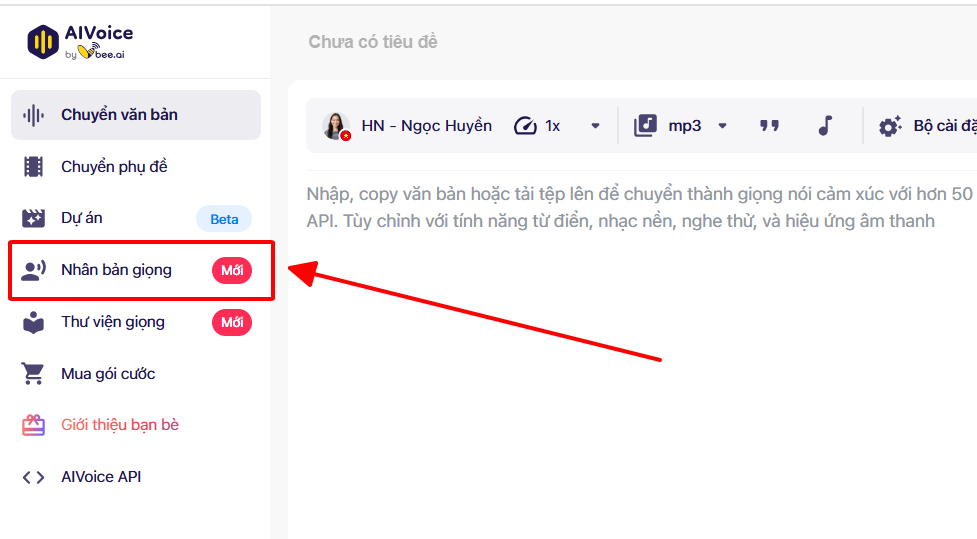Click the quotation marks icon in toolbar
The width and height of the screenshot is (977, 539).
(769, 126)
